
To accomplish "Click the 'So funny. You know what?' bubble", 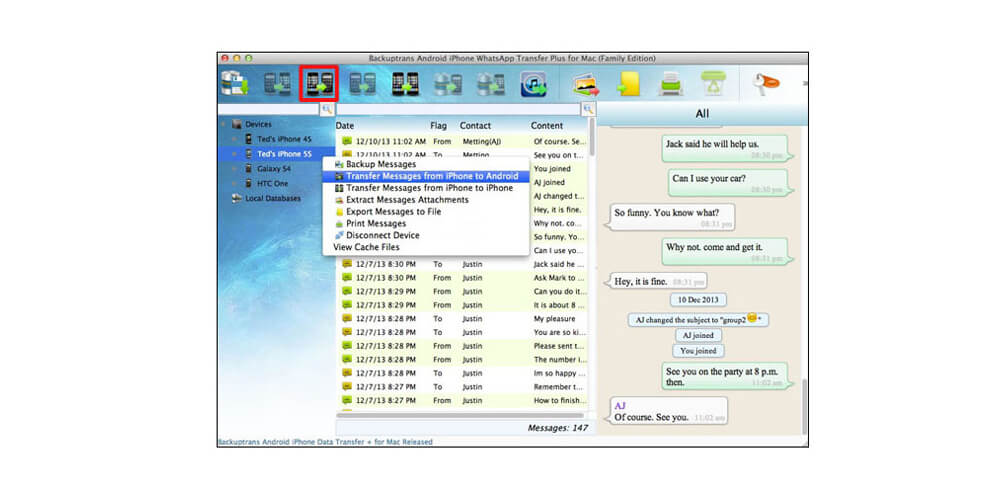I will pyautogui.click(x=668, y=217).
